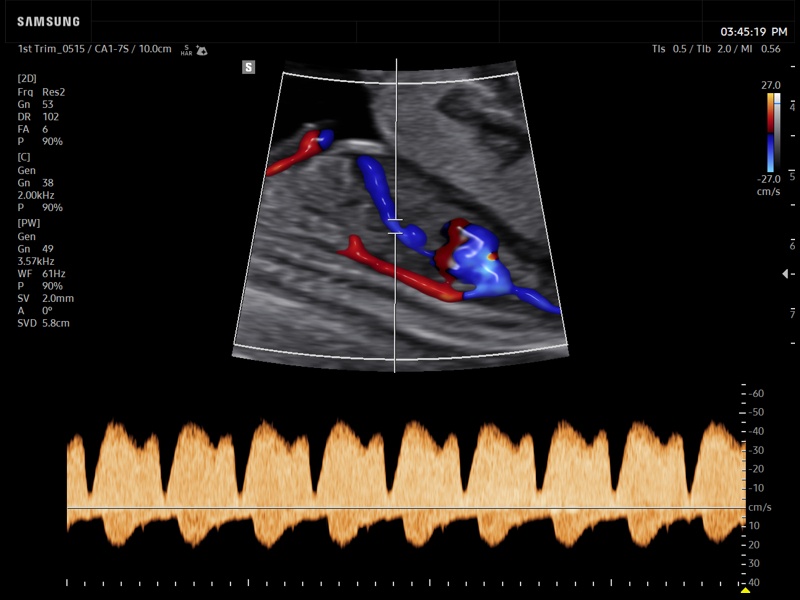
Task: Click the TIs 0.5 thermal index display
Action: [662, 46]
